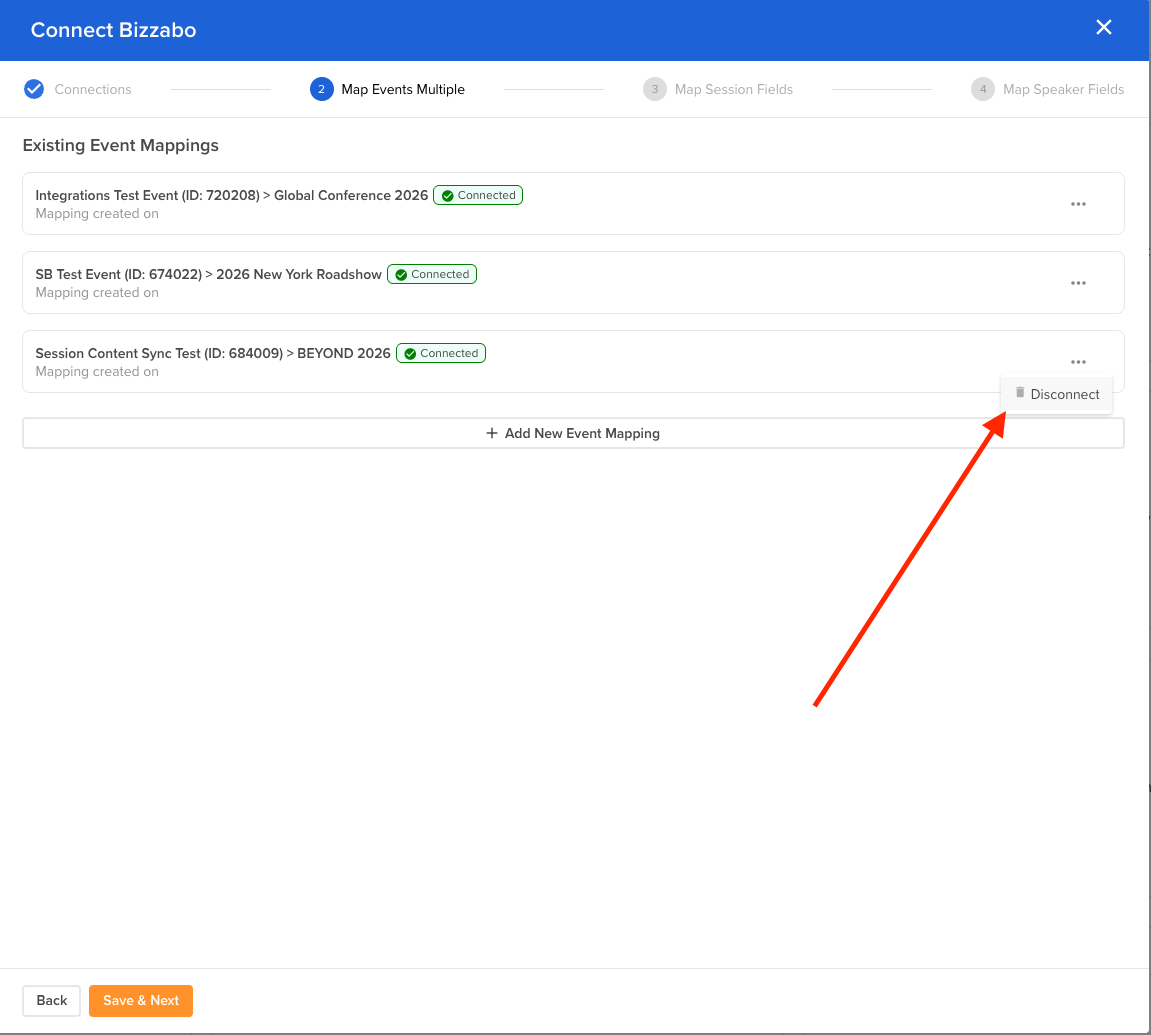Viewport: 1151px width, 1035px height.
Task: Click trash icon next to Disconnect
Action: (x=1020, y=393)
